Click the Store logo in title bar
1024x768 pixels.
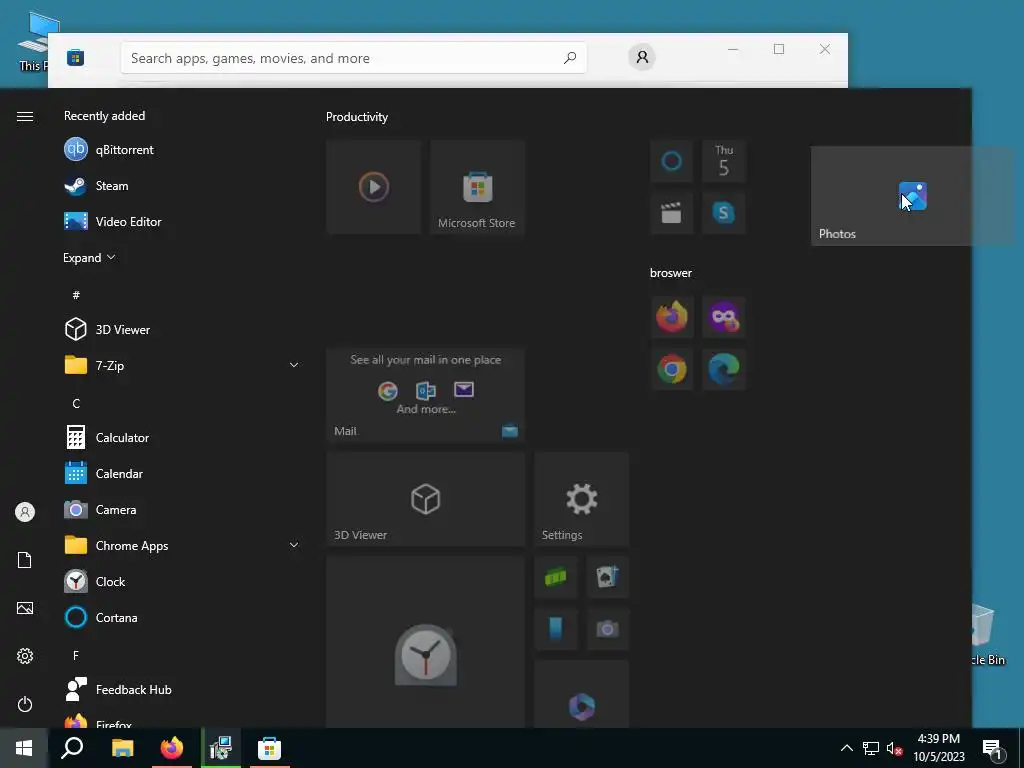point(76,57)
